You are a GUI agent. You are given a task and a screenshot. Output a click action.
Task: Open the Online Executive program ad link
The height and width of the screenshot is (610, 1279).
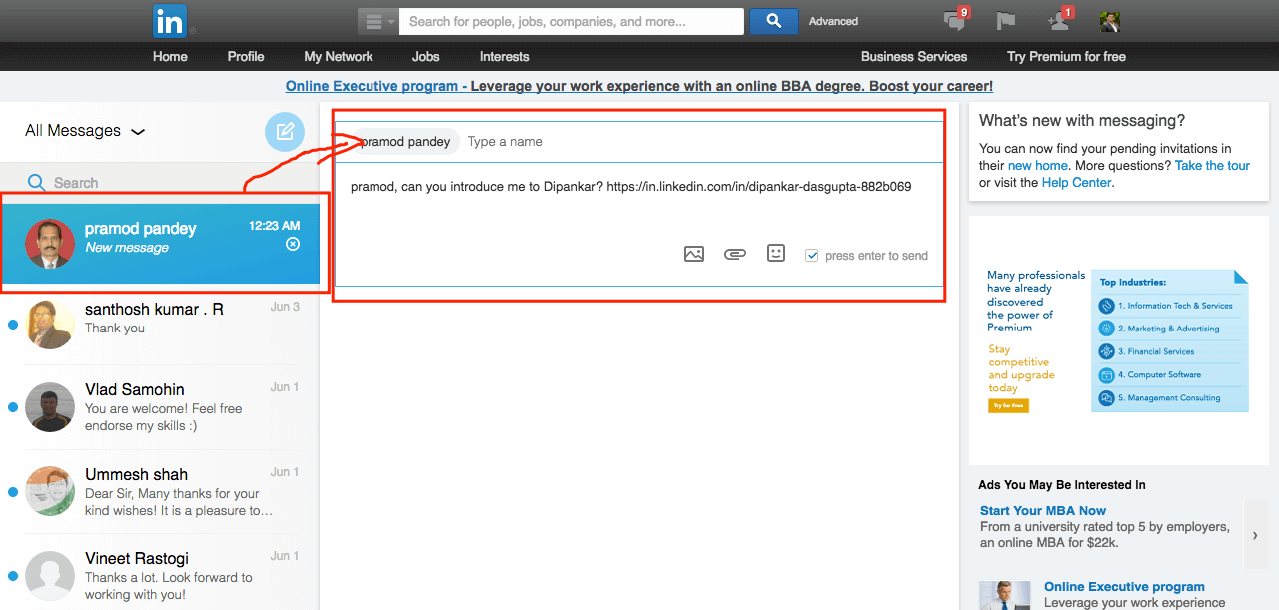pyautogui.click(x=1124, y=587)
